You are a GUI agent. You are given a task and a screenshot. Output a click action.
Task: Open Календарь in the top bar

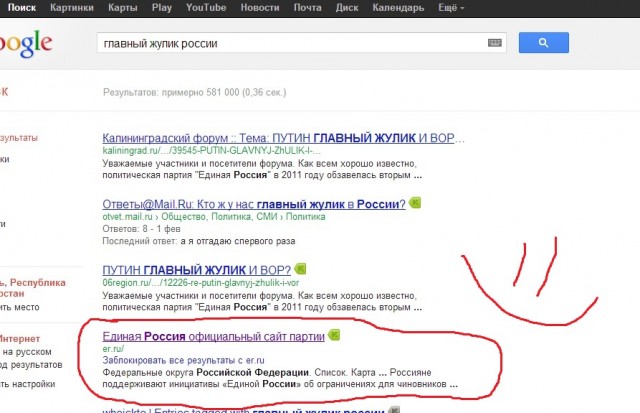(x=398, y=7)
